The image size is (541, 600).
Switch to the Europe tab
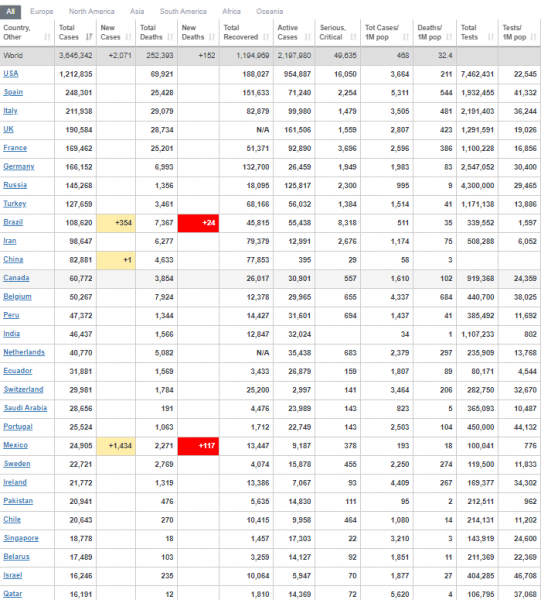[42, 11]
